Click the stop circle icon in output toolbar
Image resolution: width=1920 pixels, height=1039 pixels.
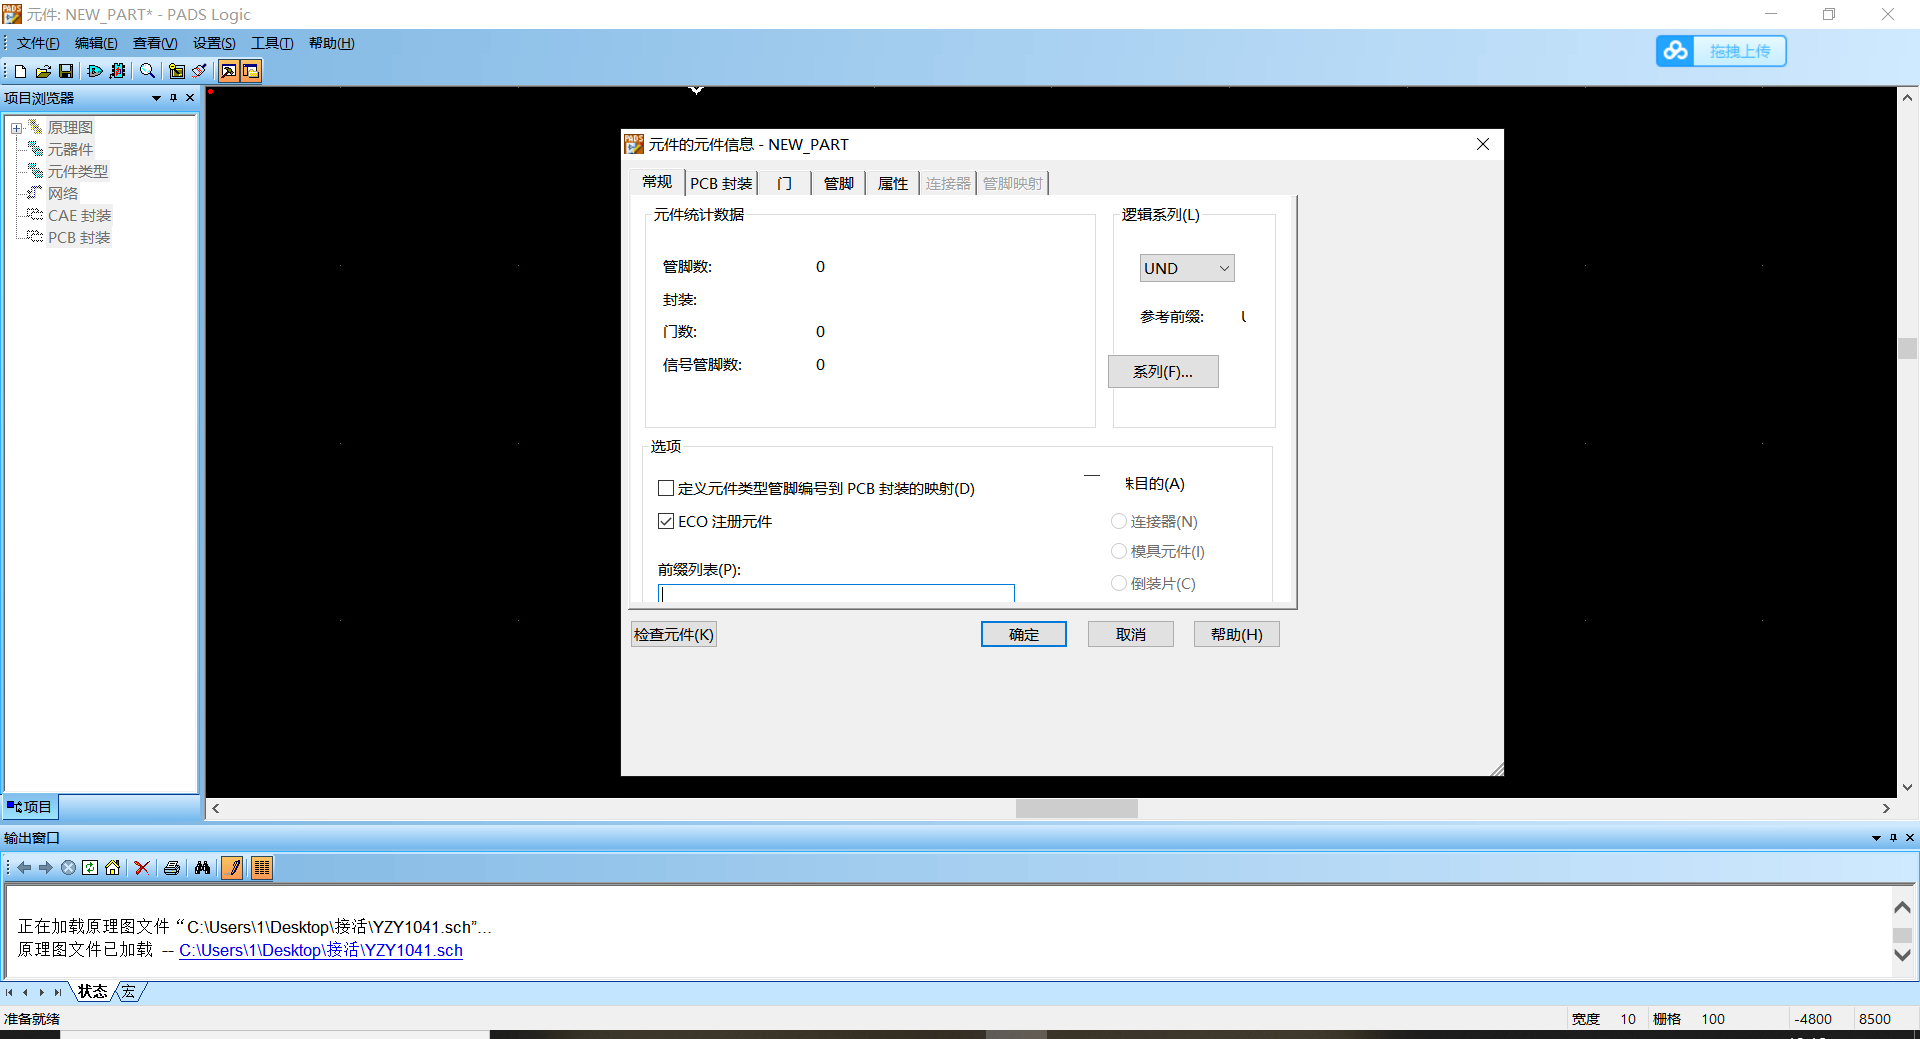point(68,868)
